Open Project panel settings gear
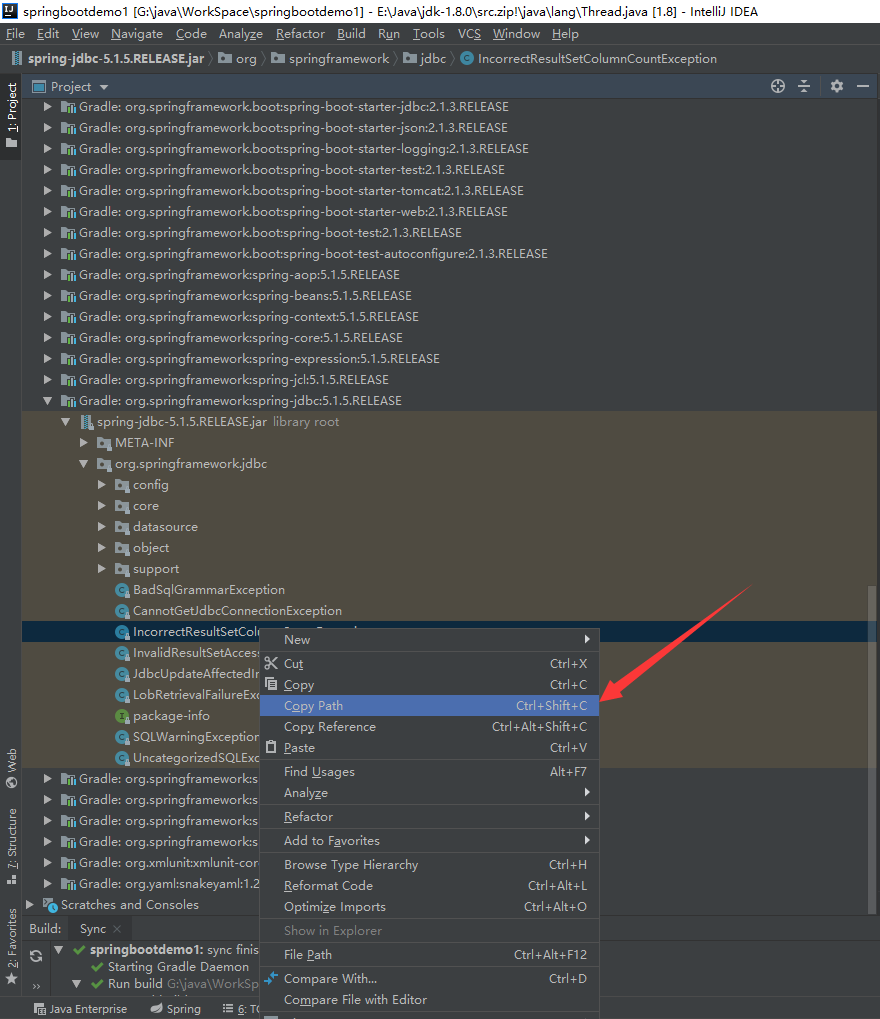The height and width of the screenshot is (1019, 880). (836, 86)
